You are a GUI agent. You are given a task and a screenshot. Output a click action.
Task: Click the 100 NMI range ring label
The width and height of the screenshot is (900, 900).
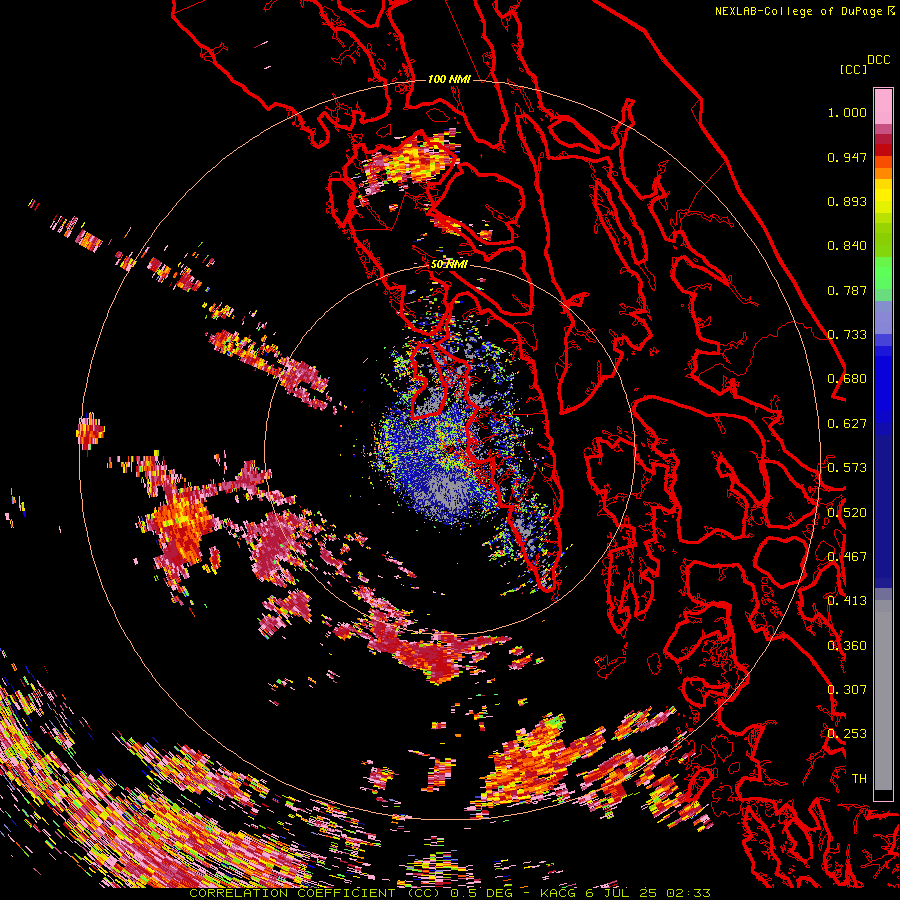click(x=449, y=79)
